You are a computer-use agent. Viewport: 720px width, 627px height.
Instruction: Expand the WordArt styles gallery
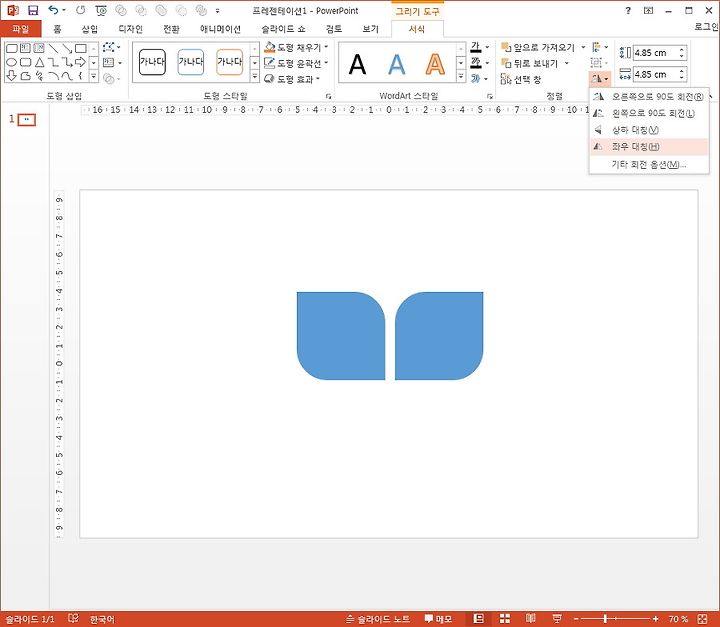coord(461,76)
